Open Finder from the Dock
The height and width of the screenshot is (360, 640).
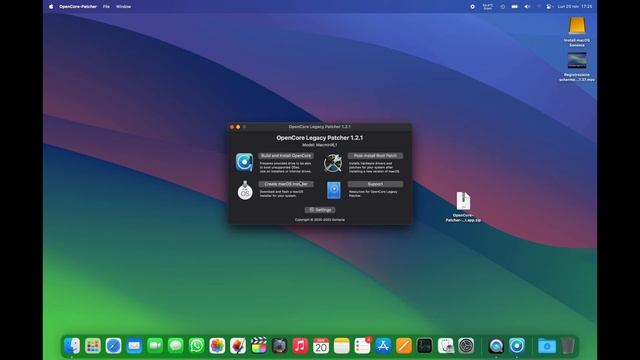pyautogui.click(x=72, y=346)
